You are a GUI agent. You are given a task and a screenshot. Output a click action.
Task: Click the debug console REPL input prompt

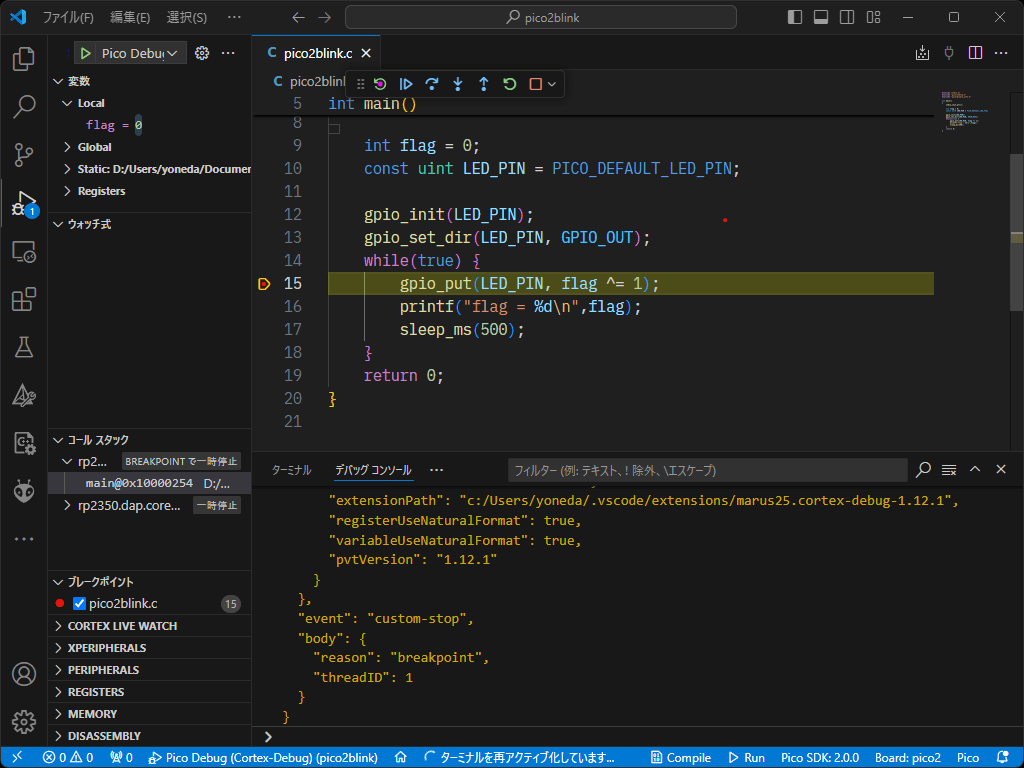coord(637,737)
